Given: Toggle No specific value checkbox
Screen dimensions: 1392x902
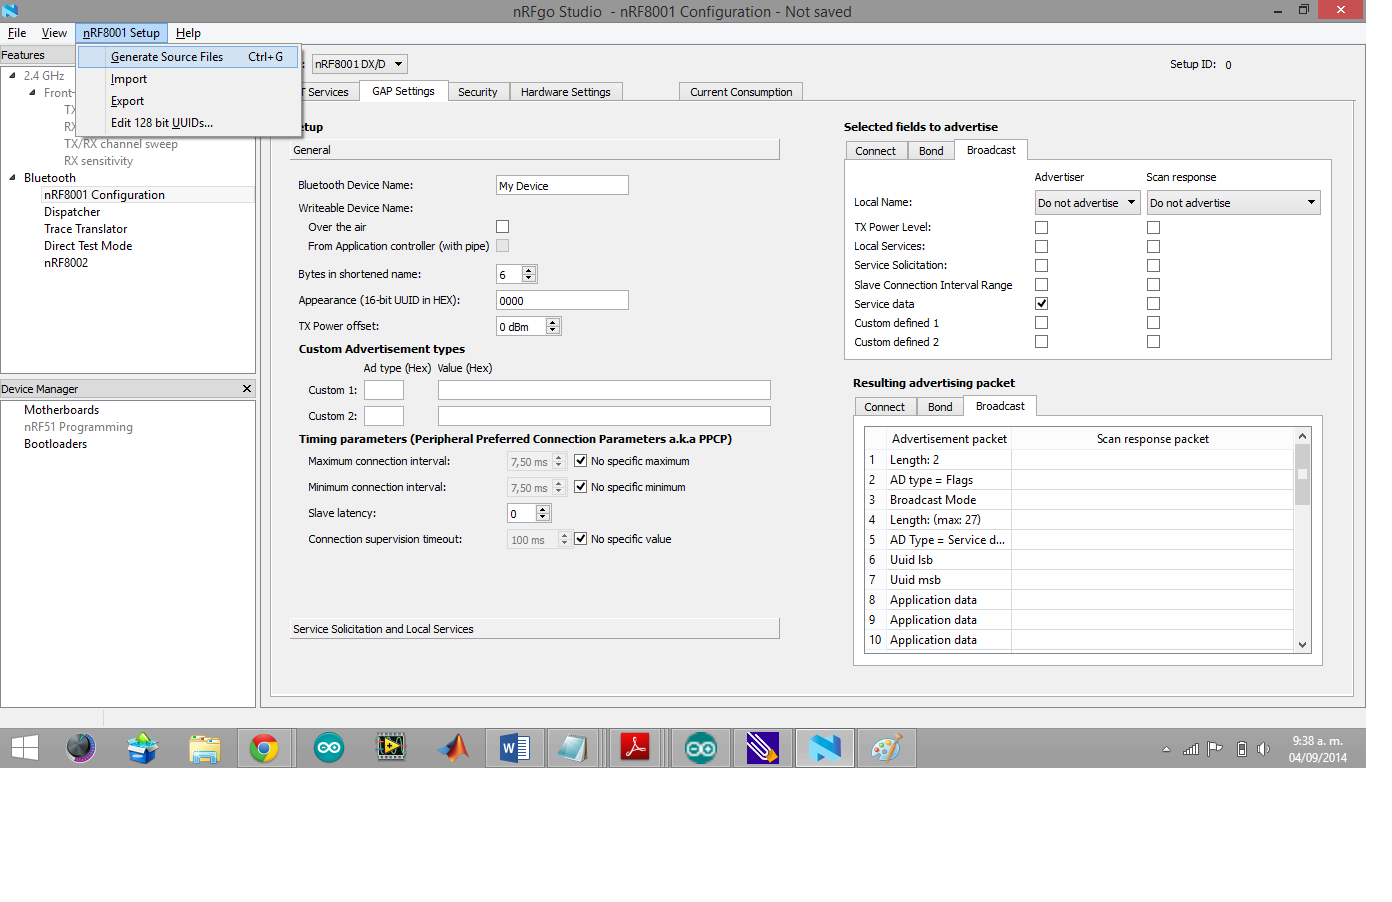Looking at the screenshot, I should coord(580,539).
